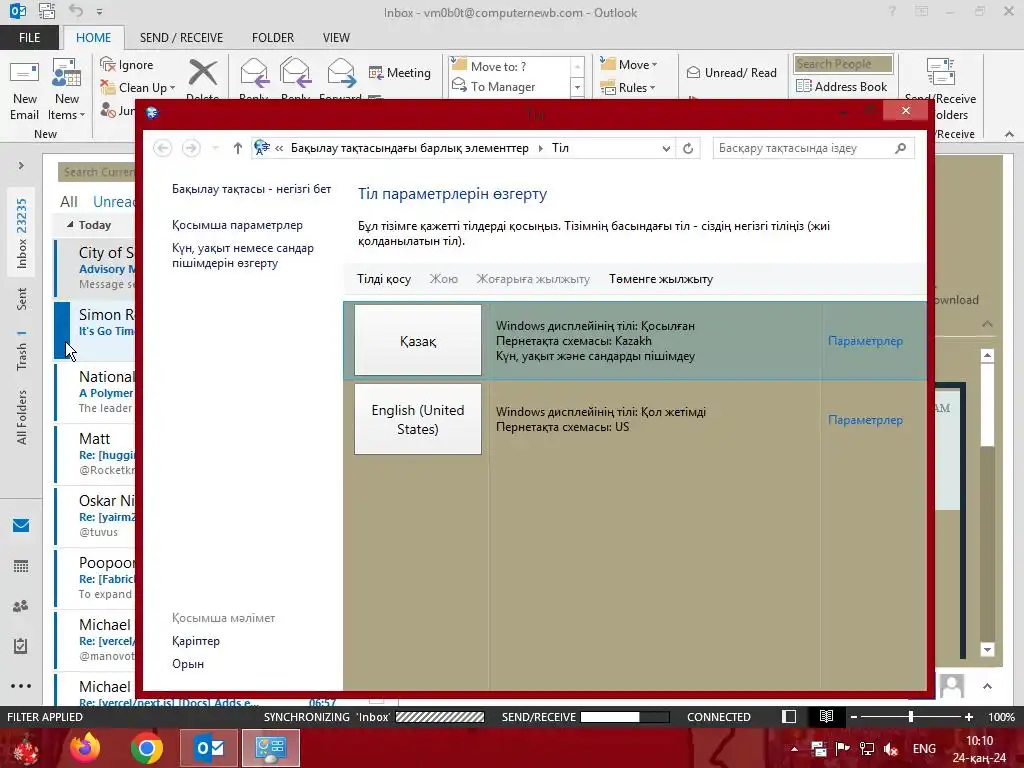This screenshot has height=768, width=1024.
Task: Open 'Қосымша параметрлер' link
Action: [237, 225]
